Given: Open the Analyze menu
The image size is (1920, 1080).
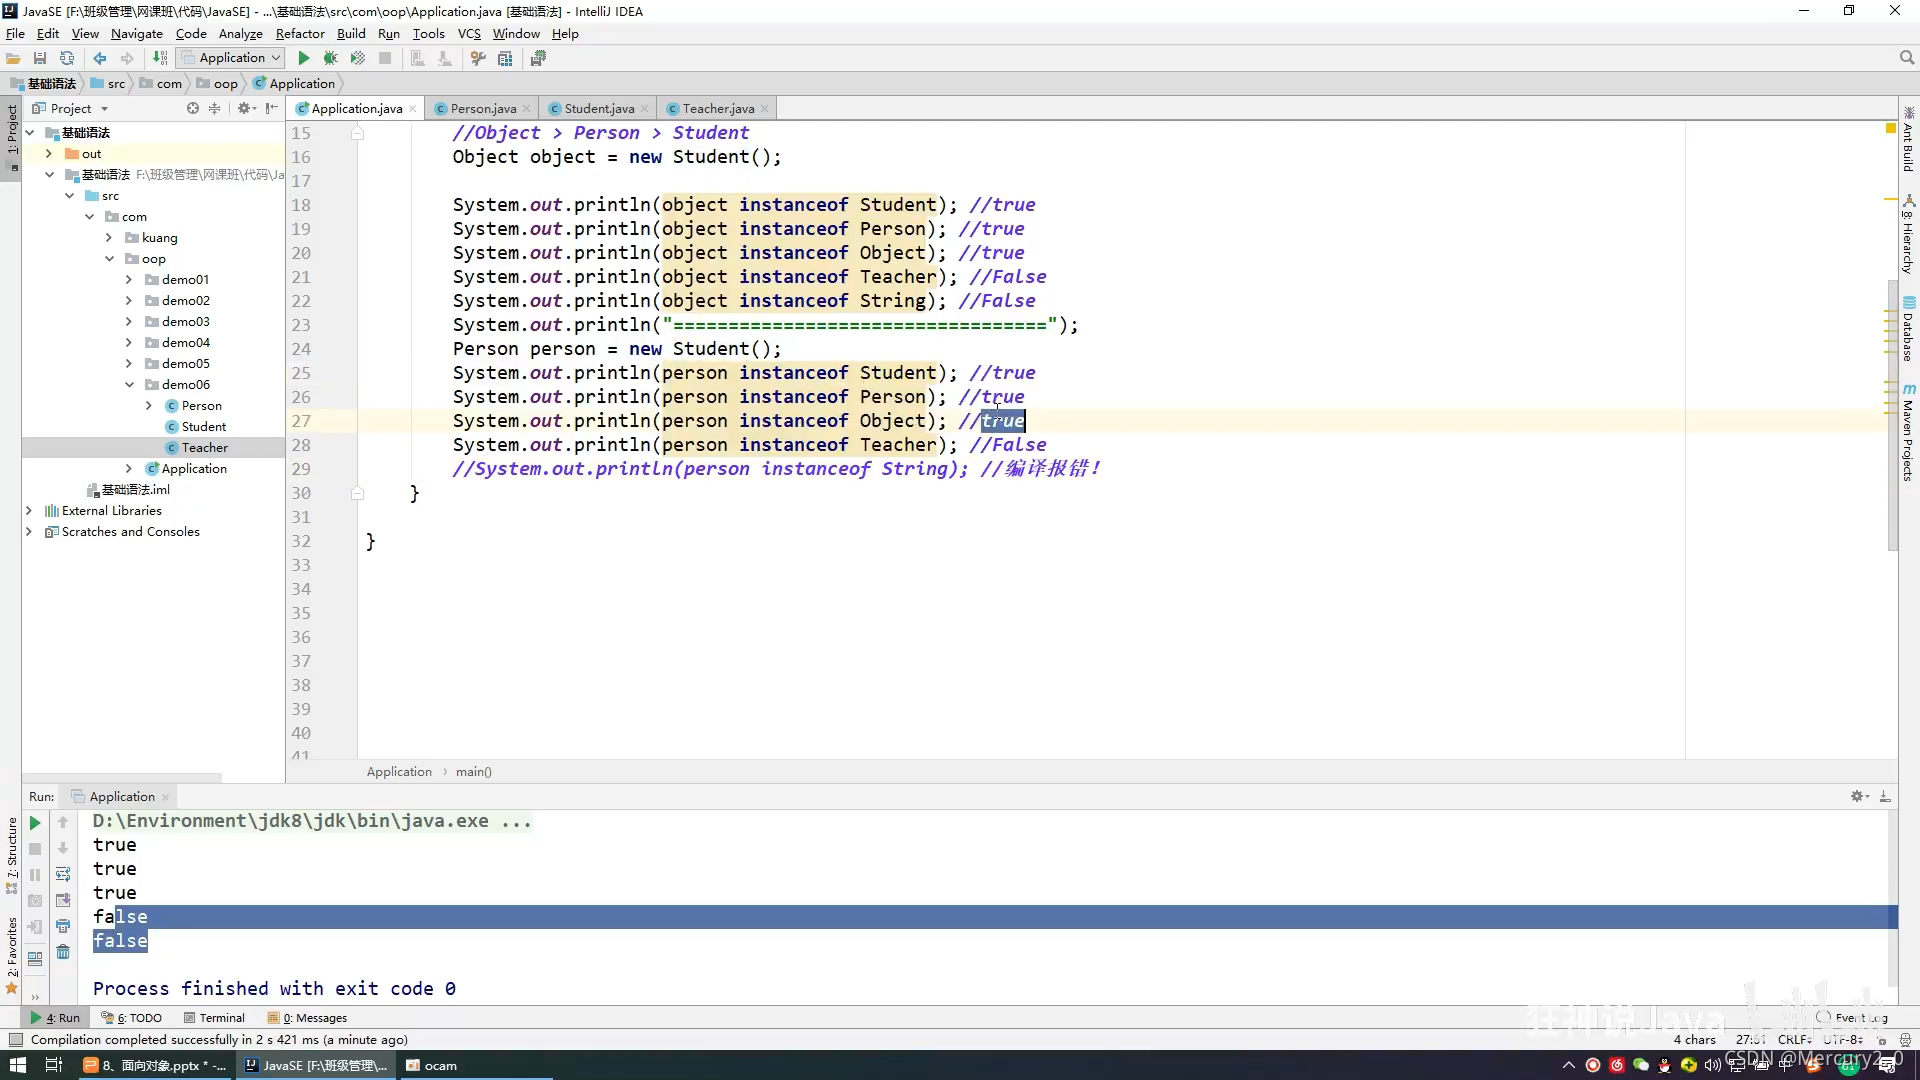Looking at the screenshot, I should tap(240, 33).
